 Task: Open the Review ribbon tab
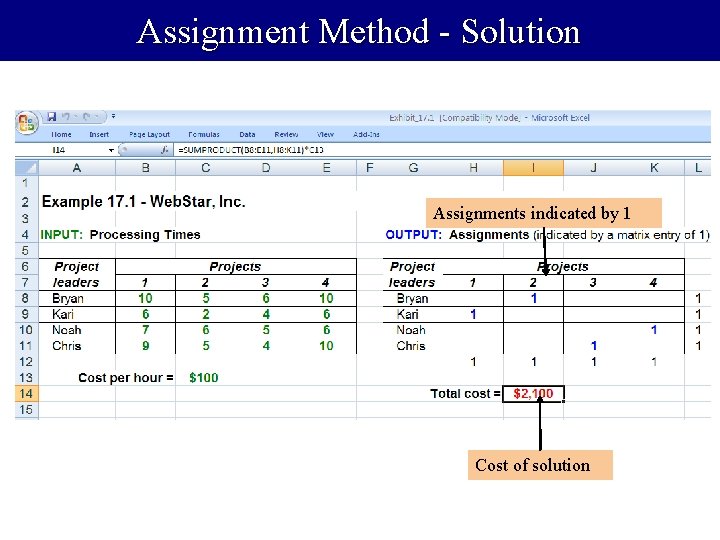pyautogui.click(x=286, y=135)
